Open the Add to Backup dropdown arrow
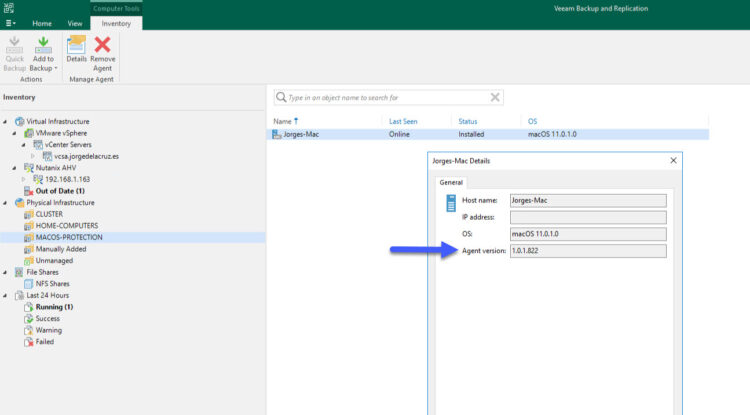Viewport: 750px width, 415px height. pyautogui.click(x=56, y=68)
